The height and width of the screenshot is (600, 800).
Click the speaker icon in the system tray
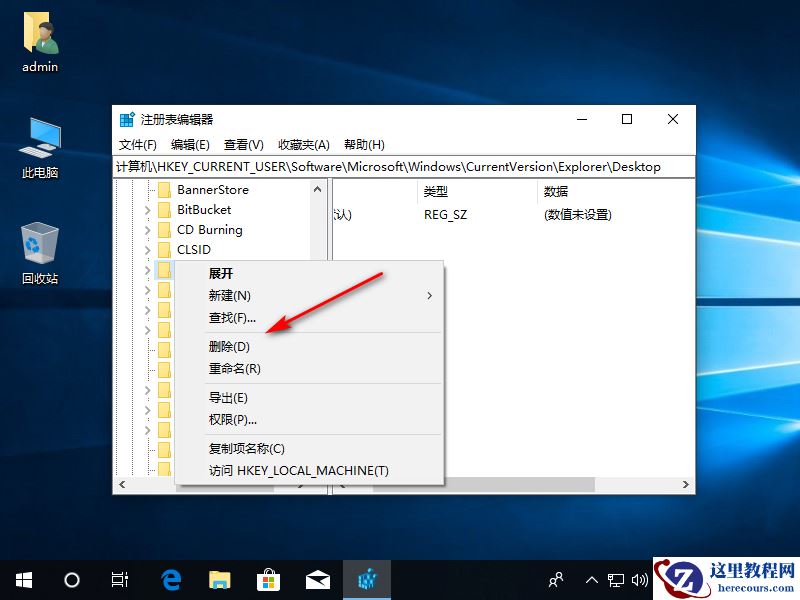(x=641, y=579)
